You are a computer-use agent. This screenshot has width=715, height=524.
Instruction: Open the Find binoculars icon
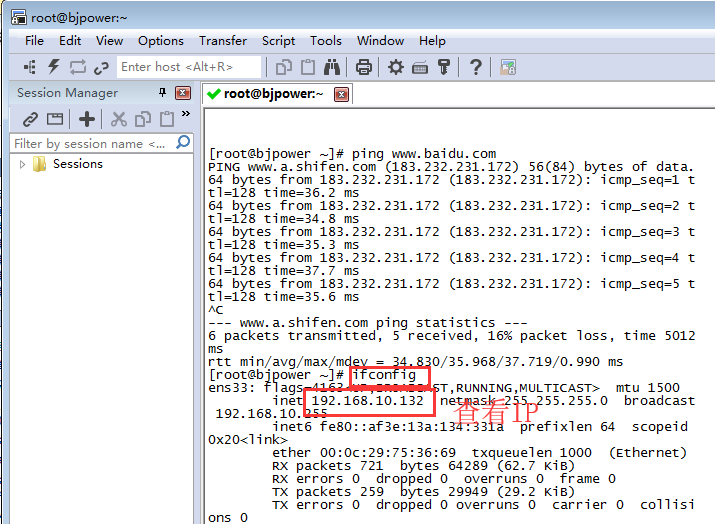click(332, 67)
